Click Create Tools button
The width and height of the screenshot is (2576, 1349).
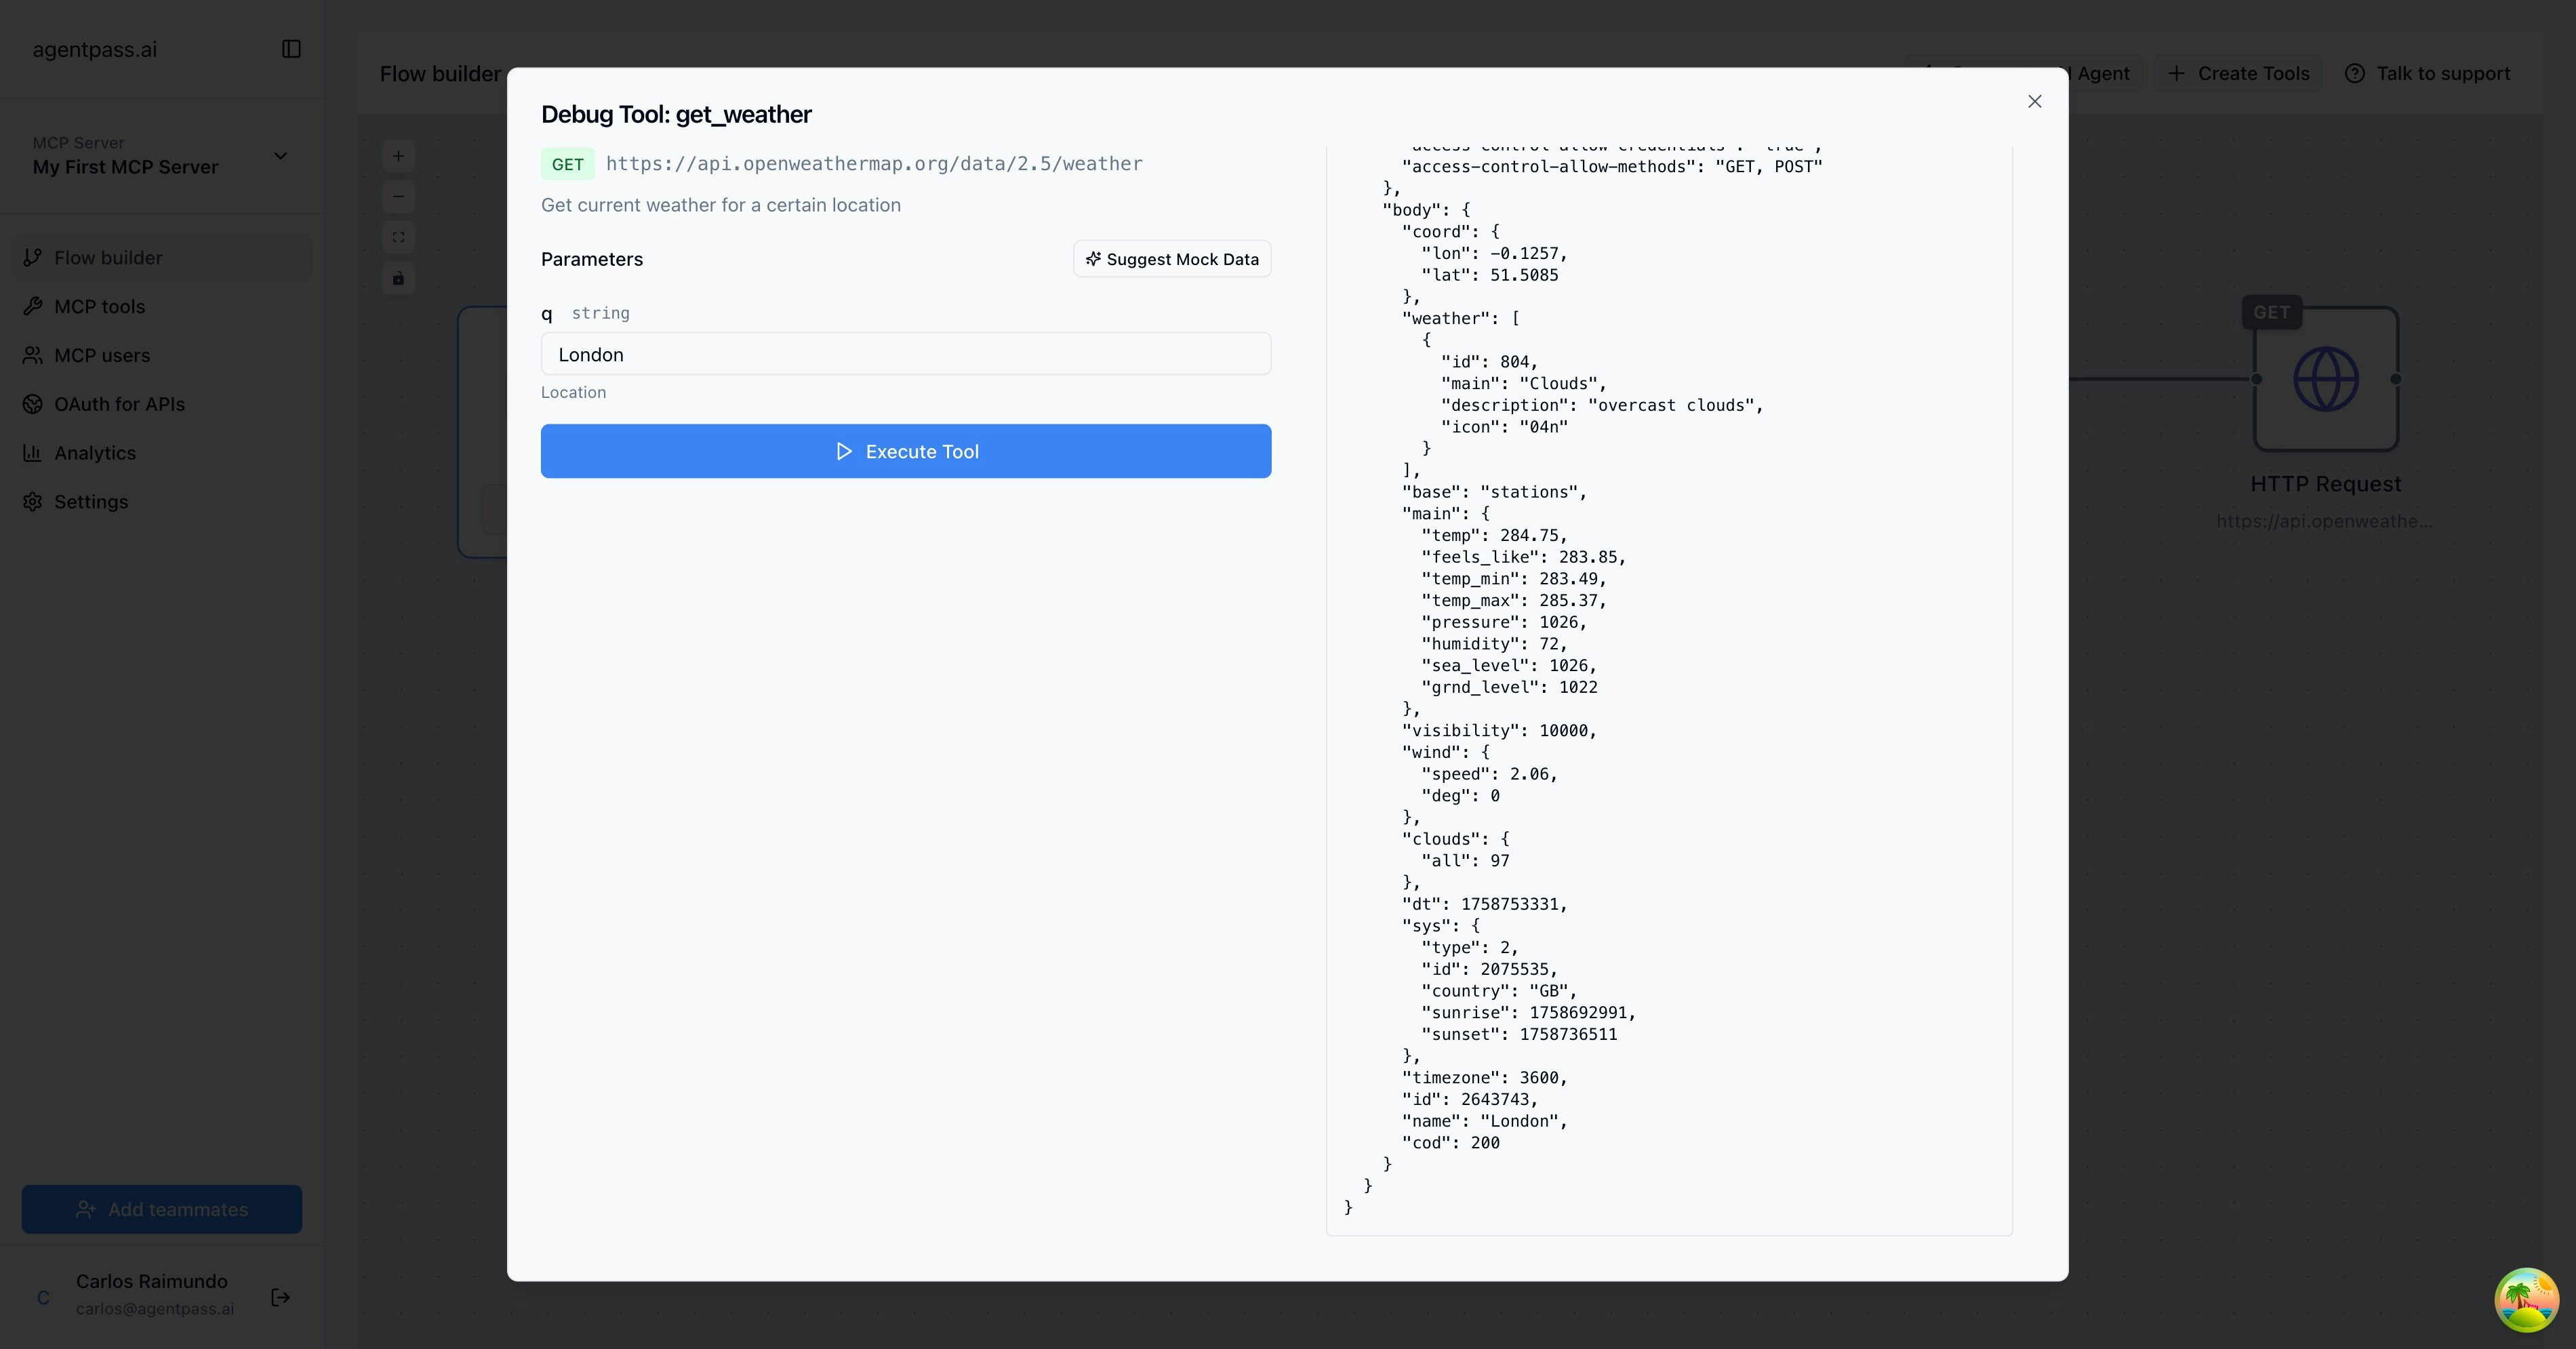(2238, 74)
